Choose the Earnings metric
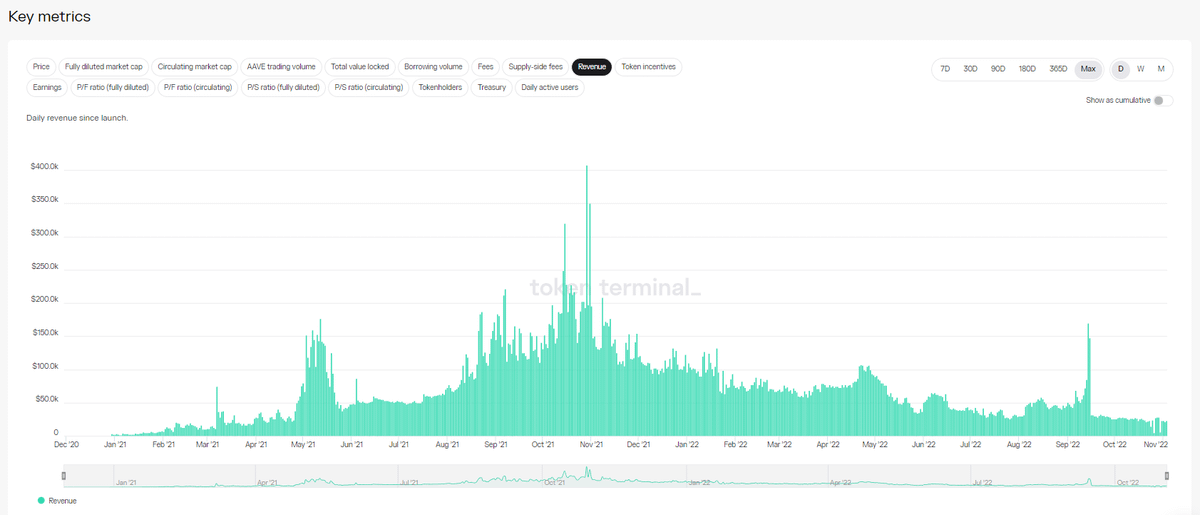 tap(47, 87)
